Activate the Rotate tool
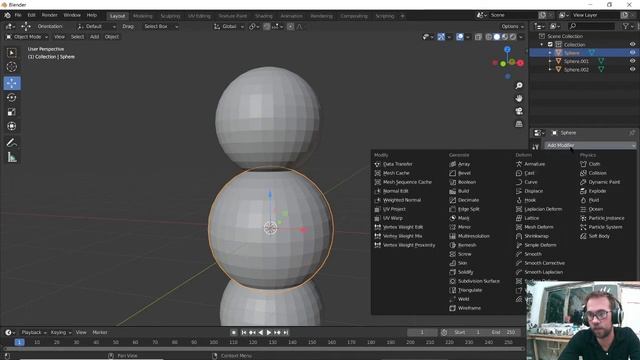The image size is (640, 360). point(11,98)
